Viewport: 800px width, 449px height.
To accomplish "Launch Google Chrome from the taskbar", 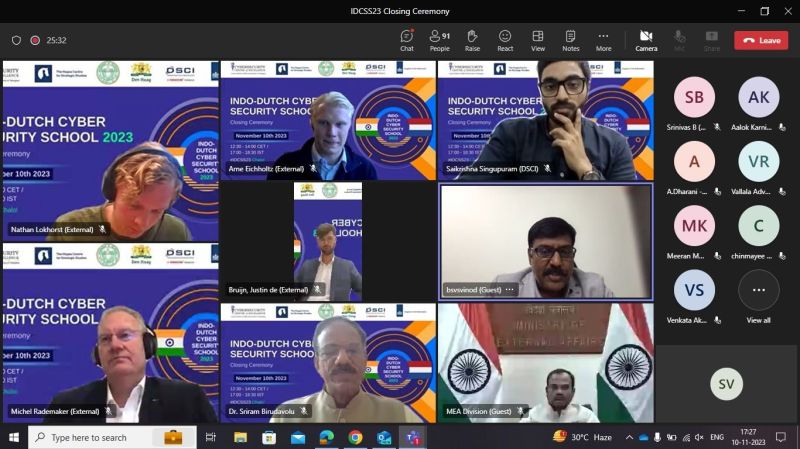I will tap(356, 437).
